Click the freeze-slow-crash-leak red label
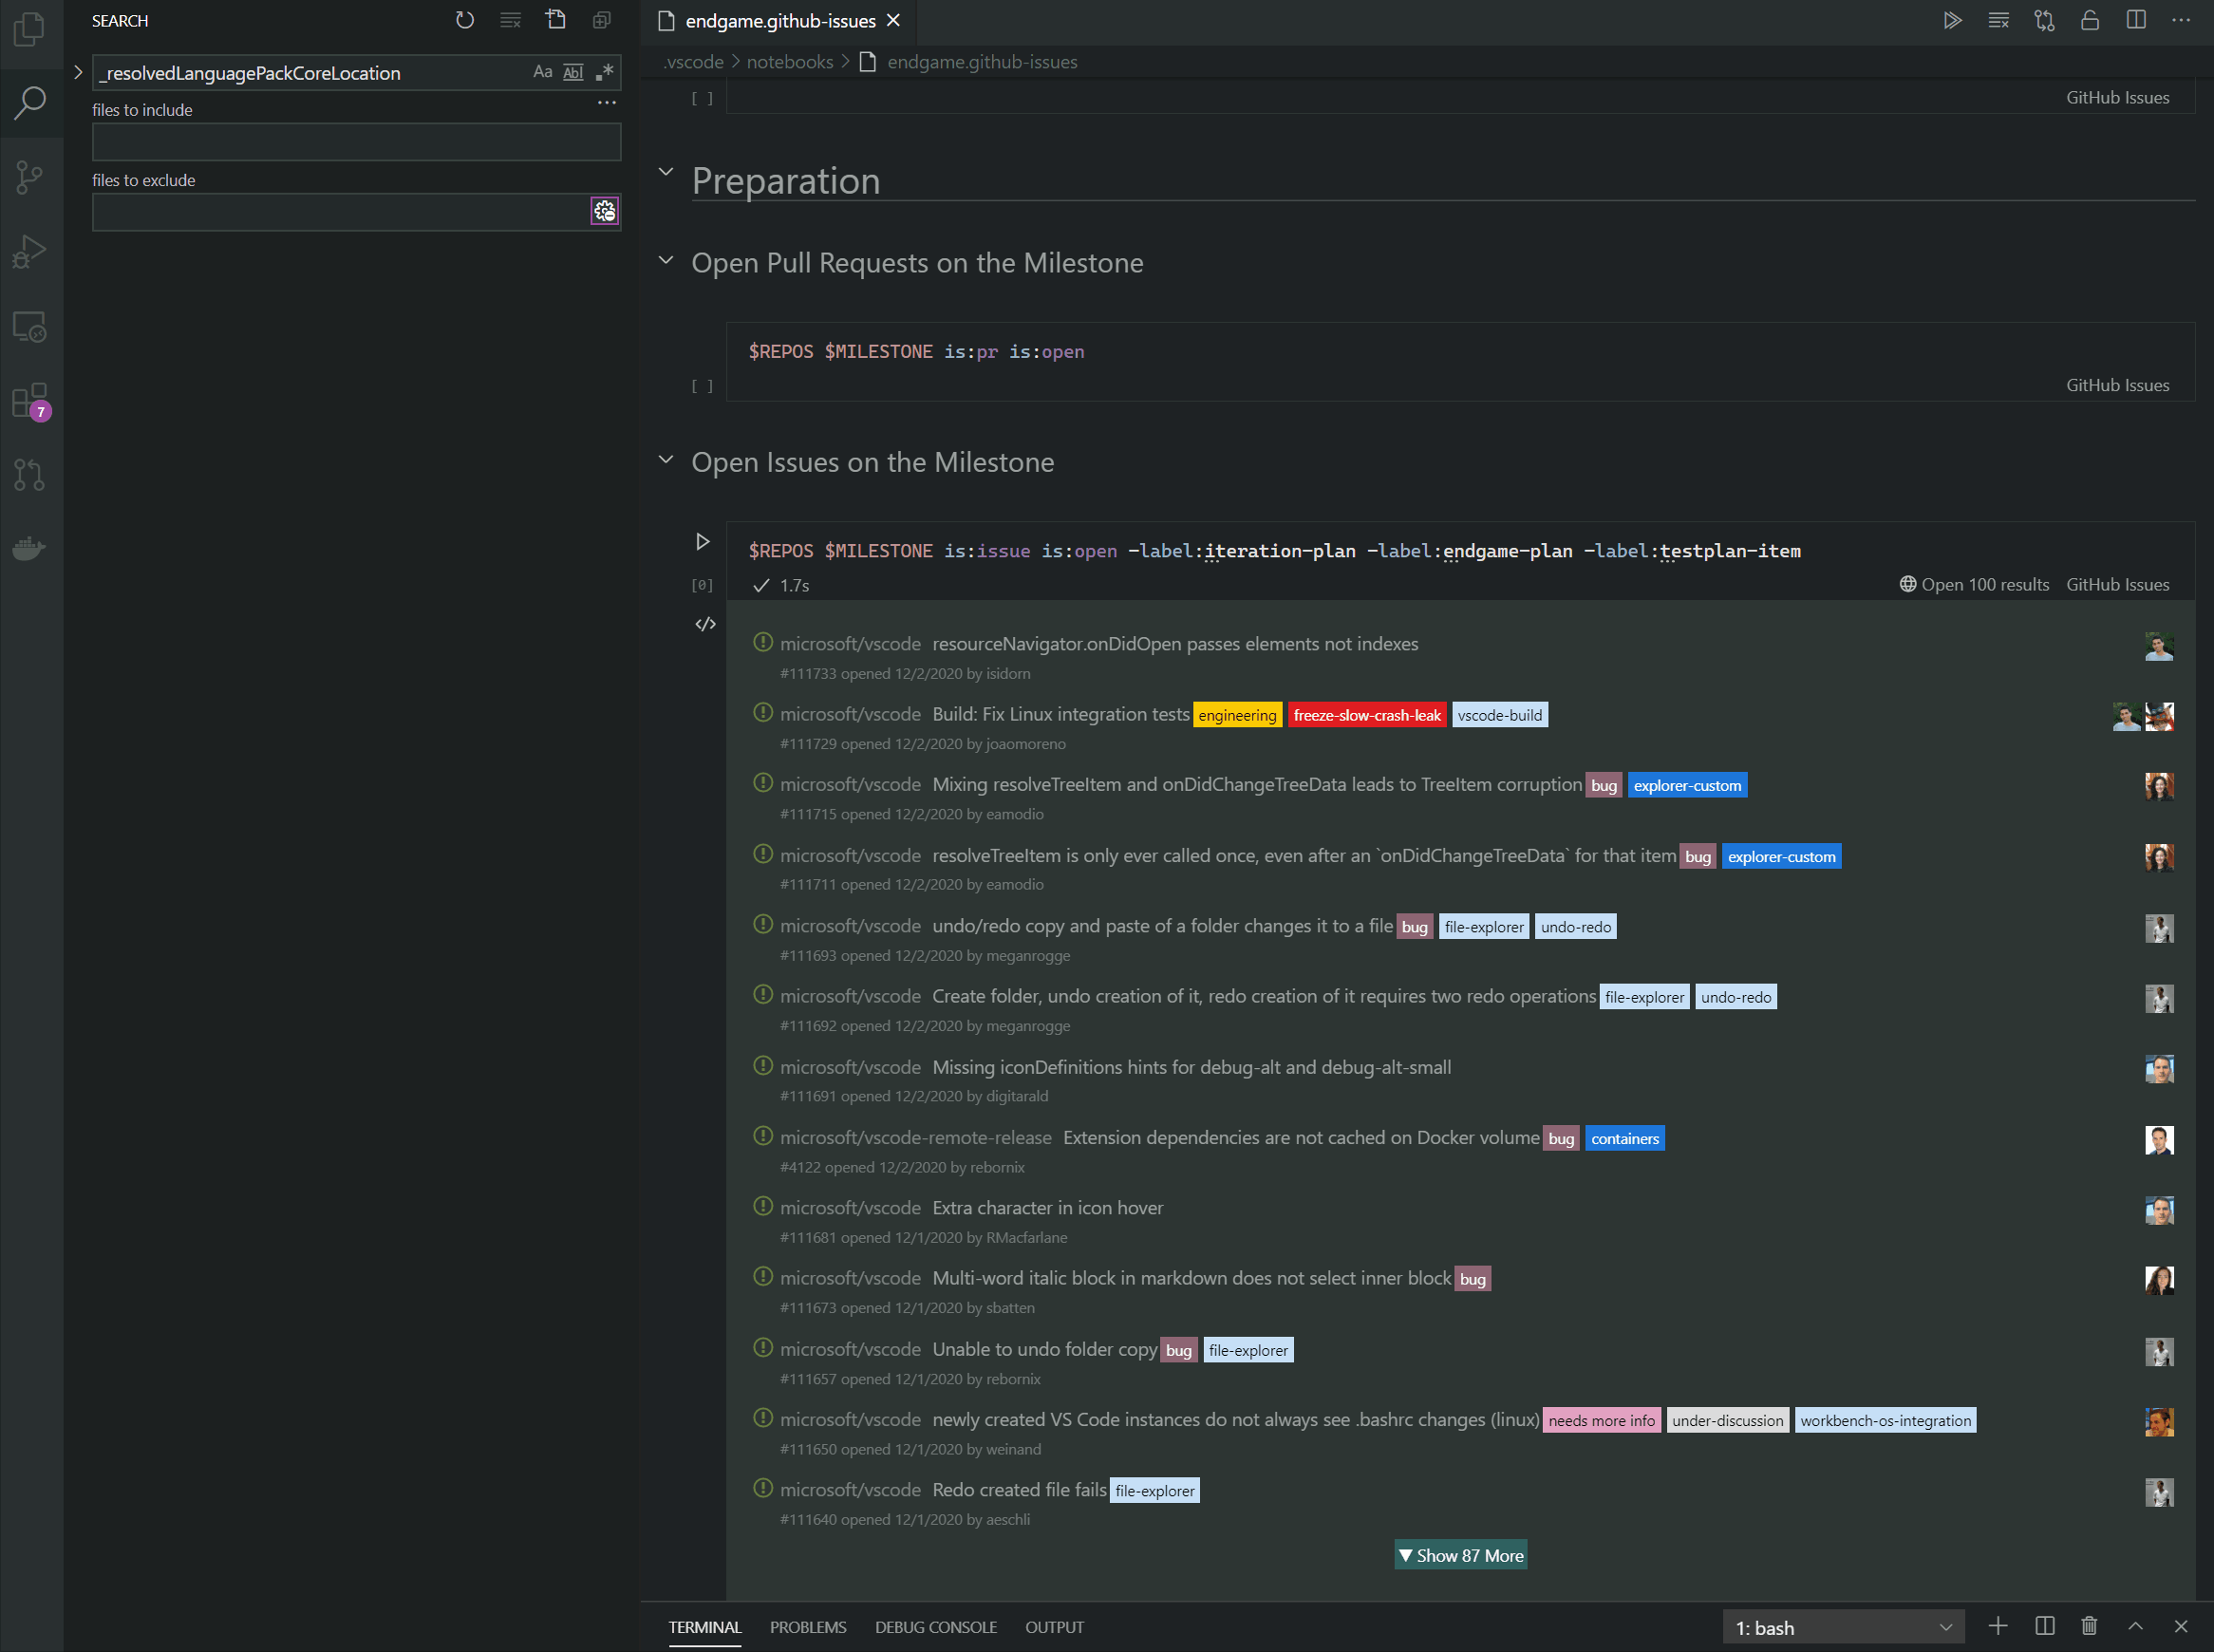 point(1366,715)
